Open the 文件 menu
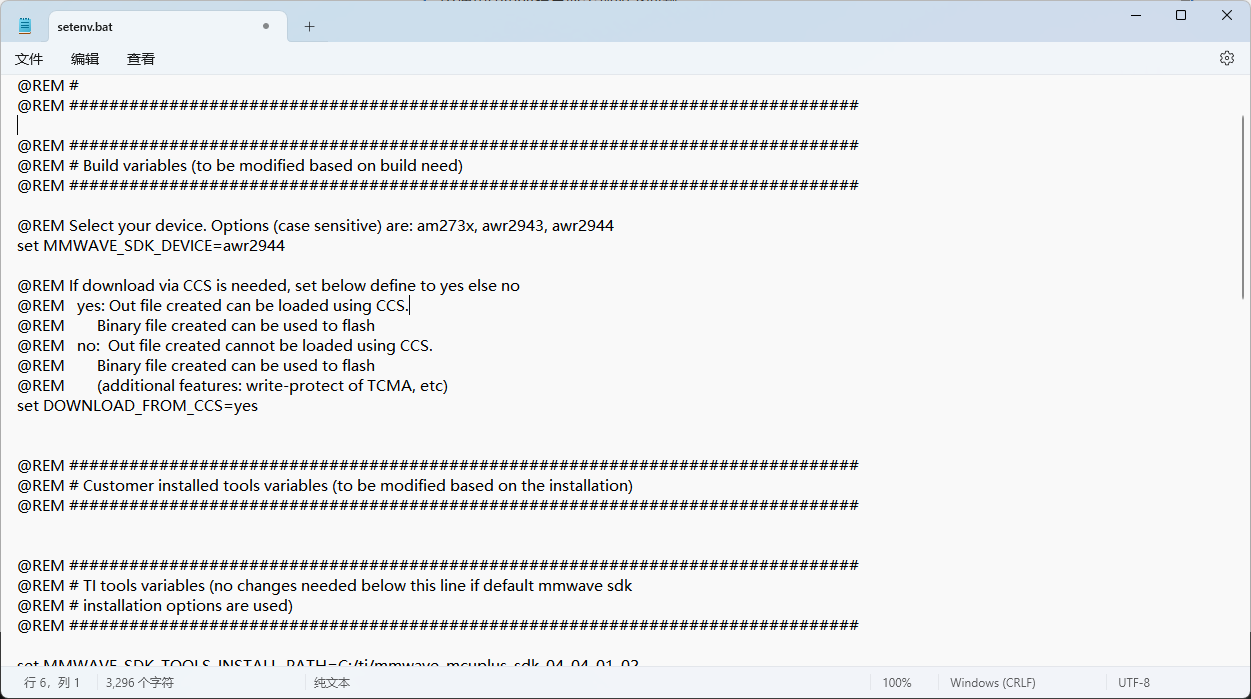This screenshot has width=1251, height=699. pos(29,59)
